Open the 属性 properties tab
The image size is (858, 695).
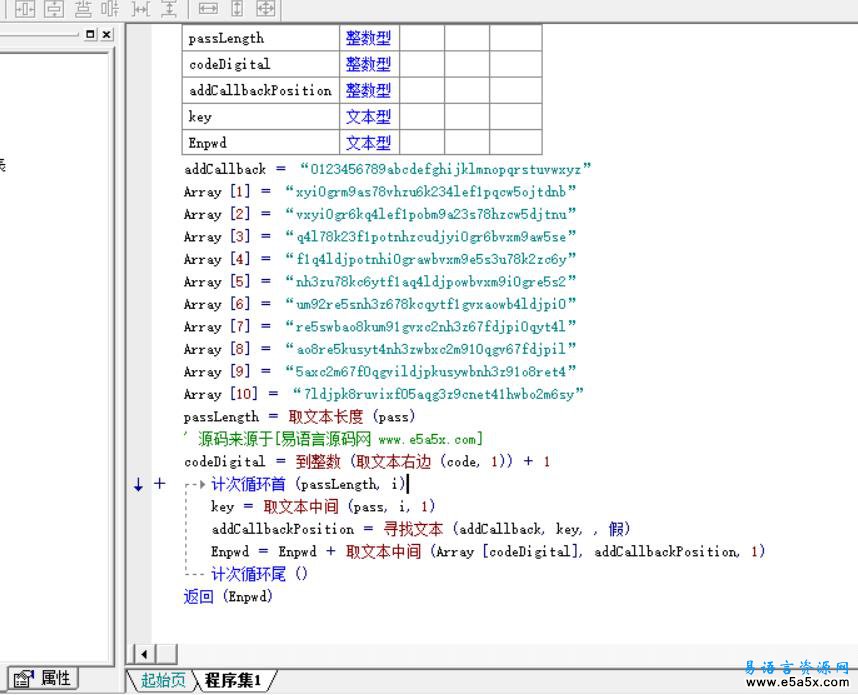[x=43, y=679]
